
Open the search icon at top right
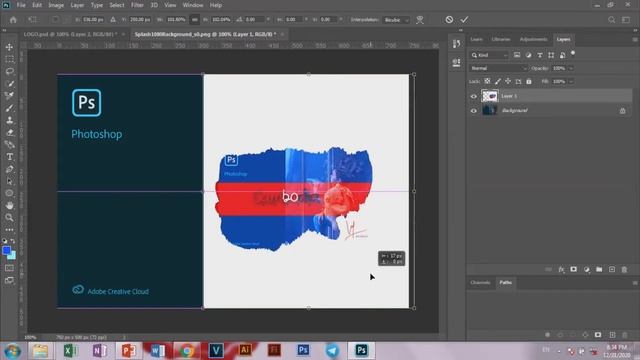click(611, 20)
